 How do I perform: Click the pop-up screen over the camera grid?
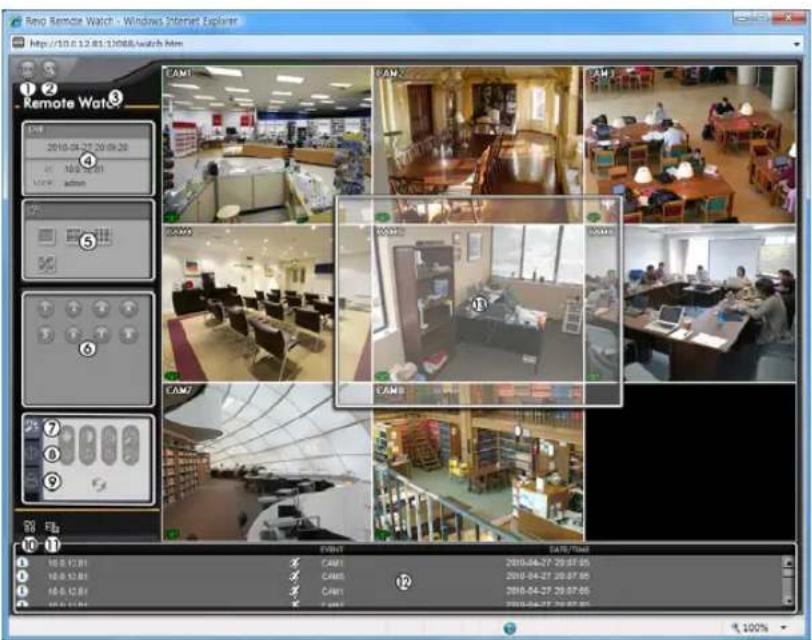tap(478, 301)
